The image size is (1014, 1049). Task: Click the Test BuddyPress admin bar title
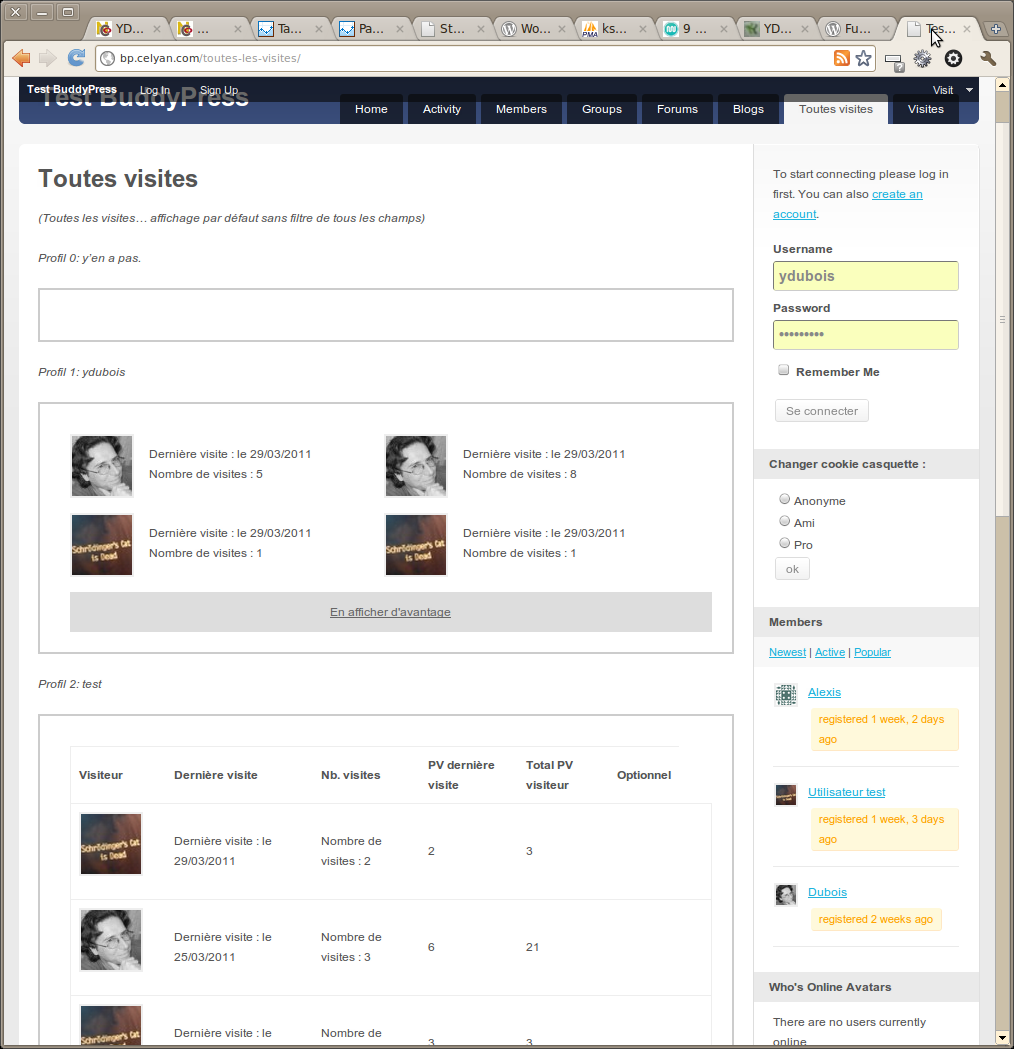click(72, 90)
